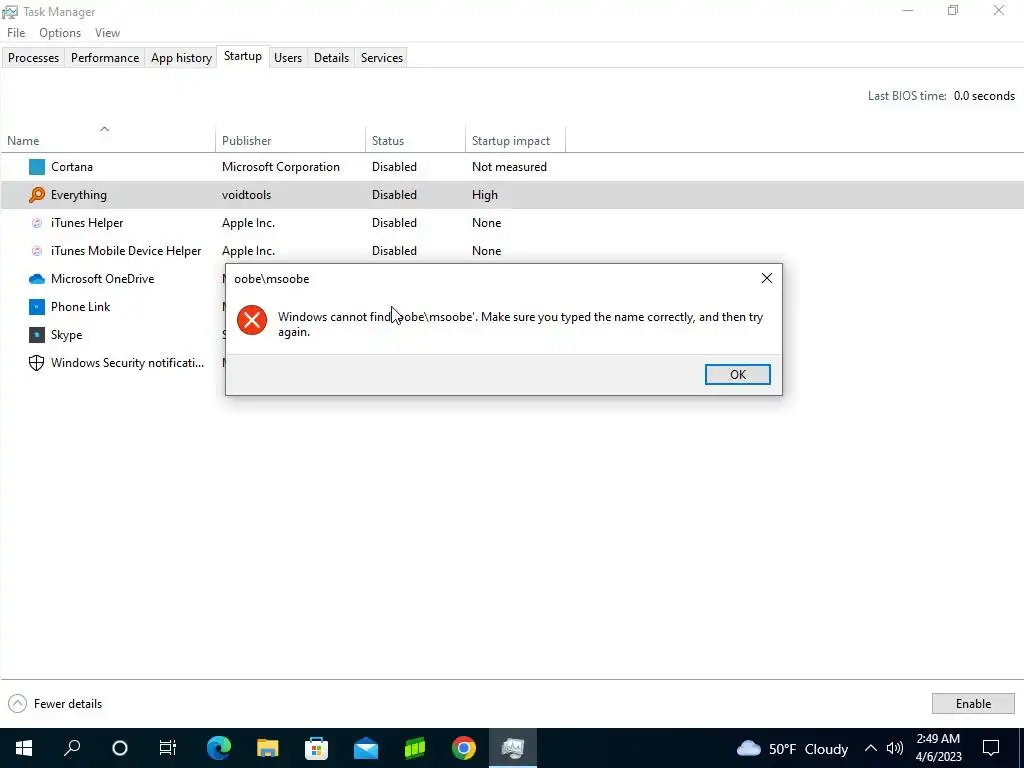Open the notification center icon

coord(991,748)
